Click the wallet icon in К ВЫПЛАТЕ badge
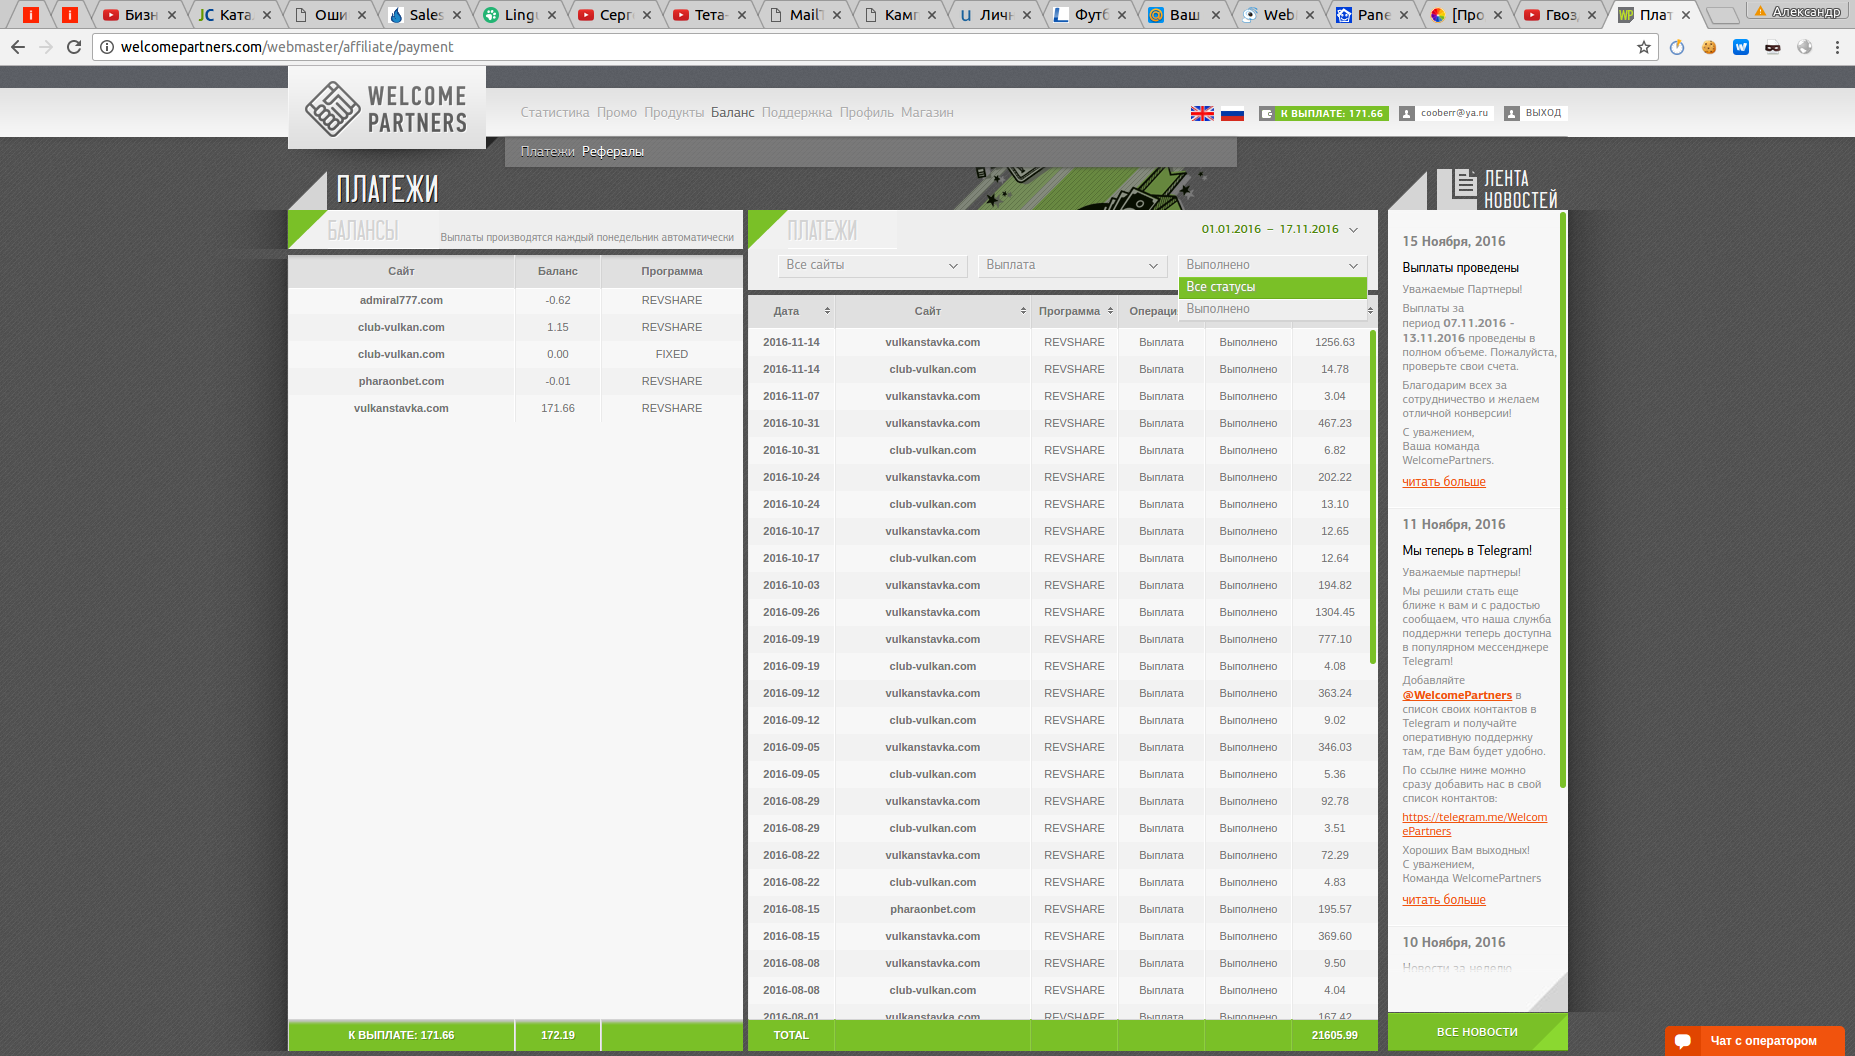The height and width of the screenshot is (1056, 1855). (1267, 113)
